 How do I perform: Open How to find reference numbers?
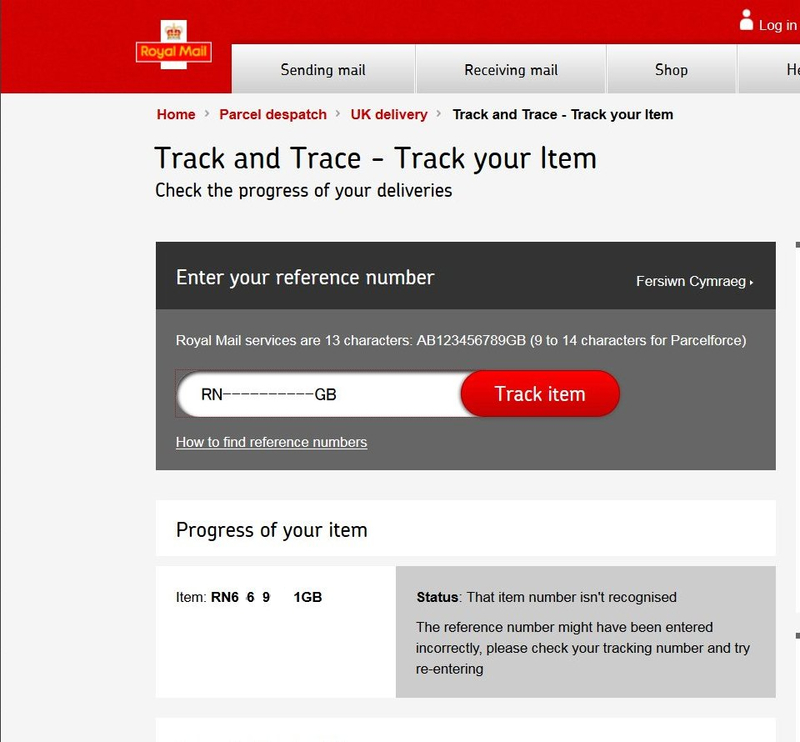[271, 442]
